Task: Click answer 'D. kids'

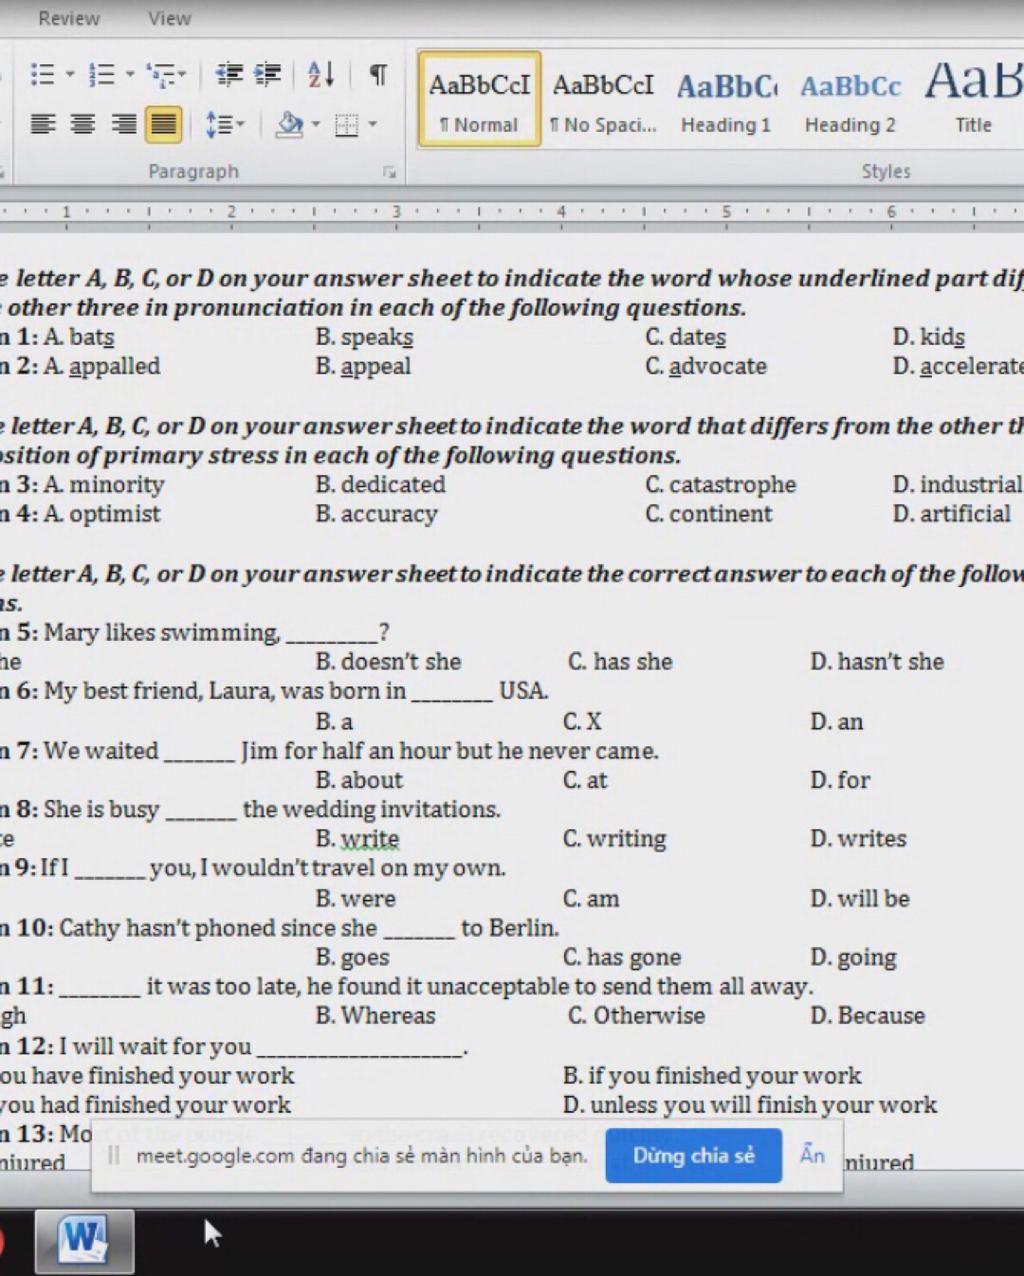Action: coord(929,337)
